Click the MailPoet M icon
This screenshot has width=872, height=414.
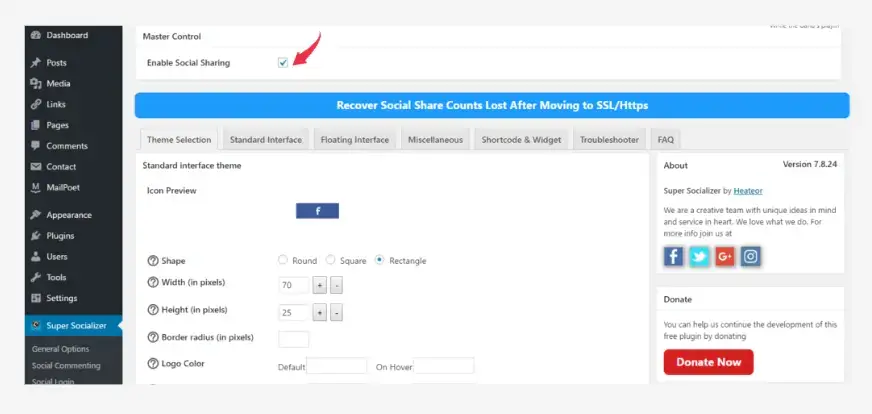(x=36, y=188)
